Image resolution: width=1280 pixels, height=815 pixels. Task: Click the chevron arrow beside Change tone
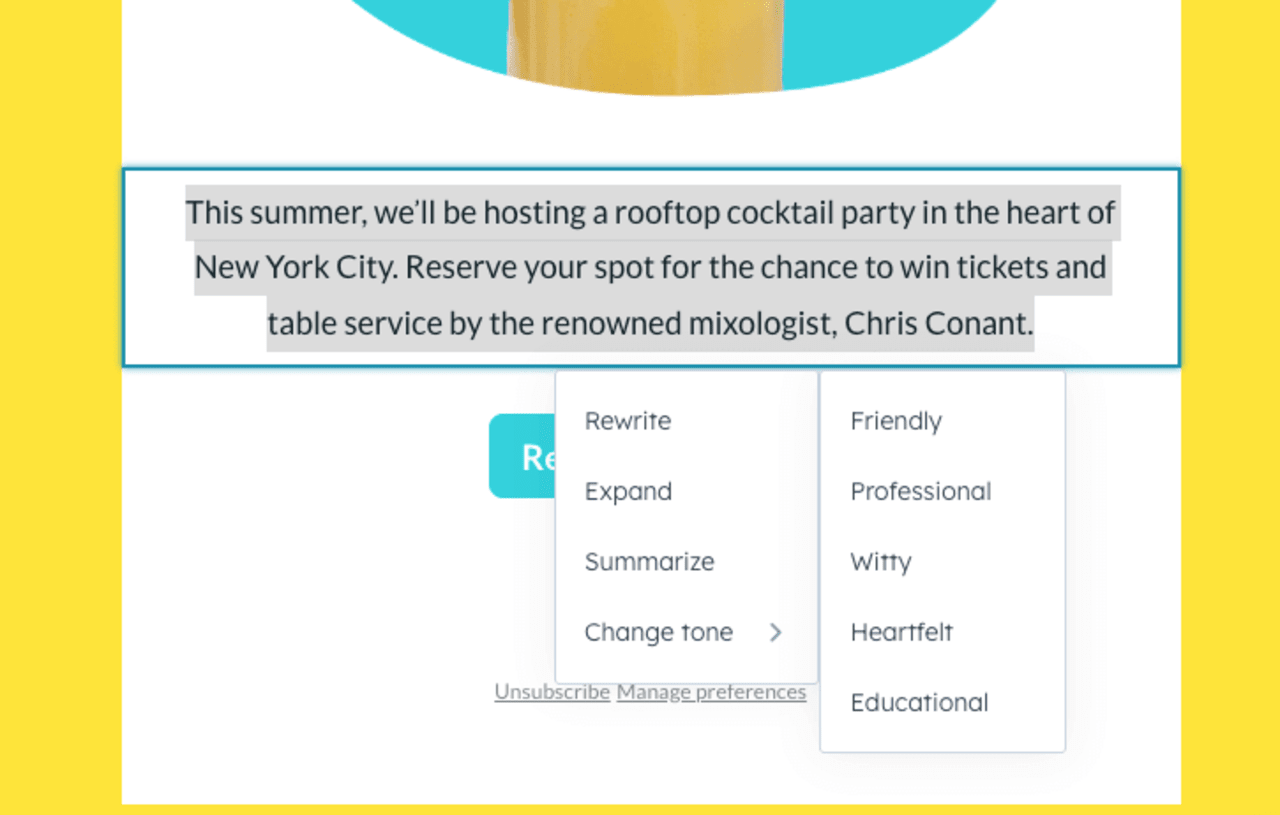tap(775, 632)
